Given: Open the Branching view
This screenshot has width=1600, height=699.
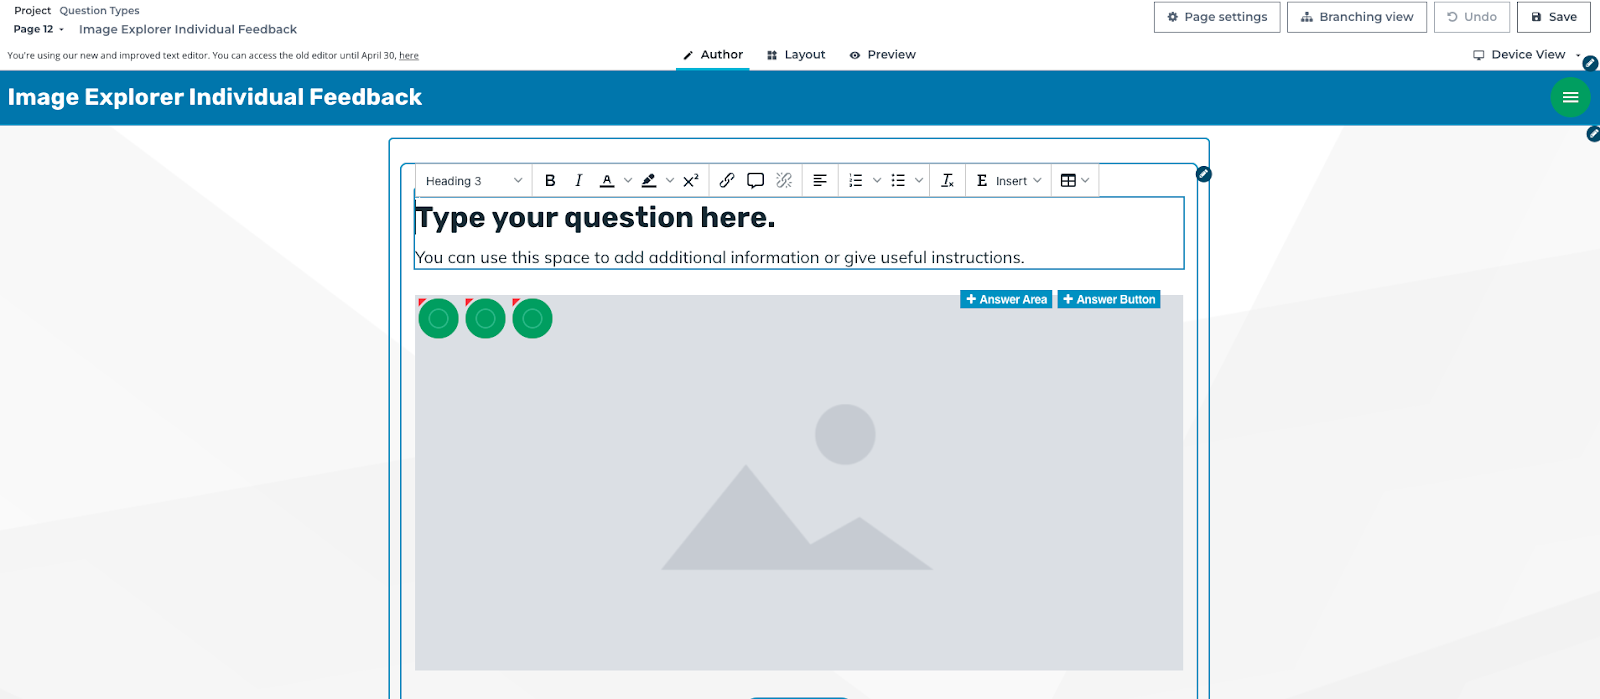Looking at the screenshot, I should pyautogui.click(x=1357, y=17).
